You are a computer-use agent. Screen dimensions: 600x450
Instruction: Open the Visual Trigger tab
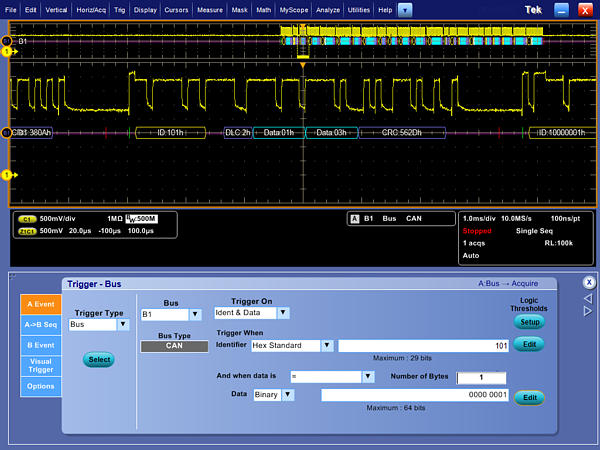(x=40, y=365)
